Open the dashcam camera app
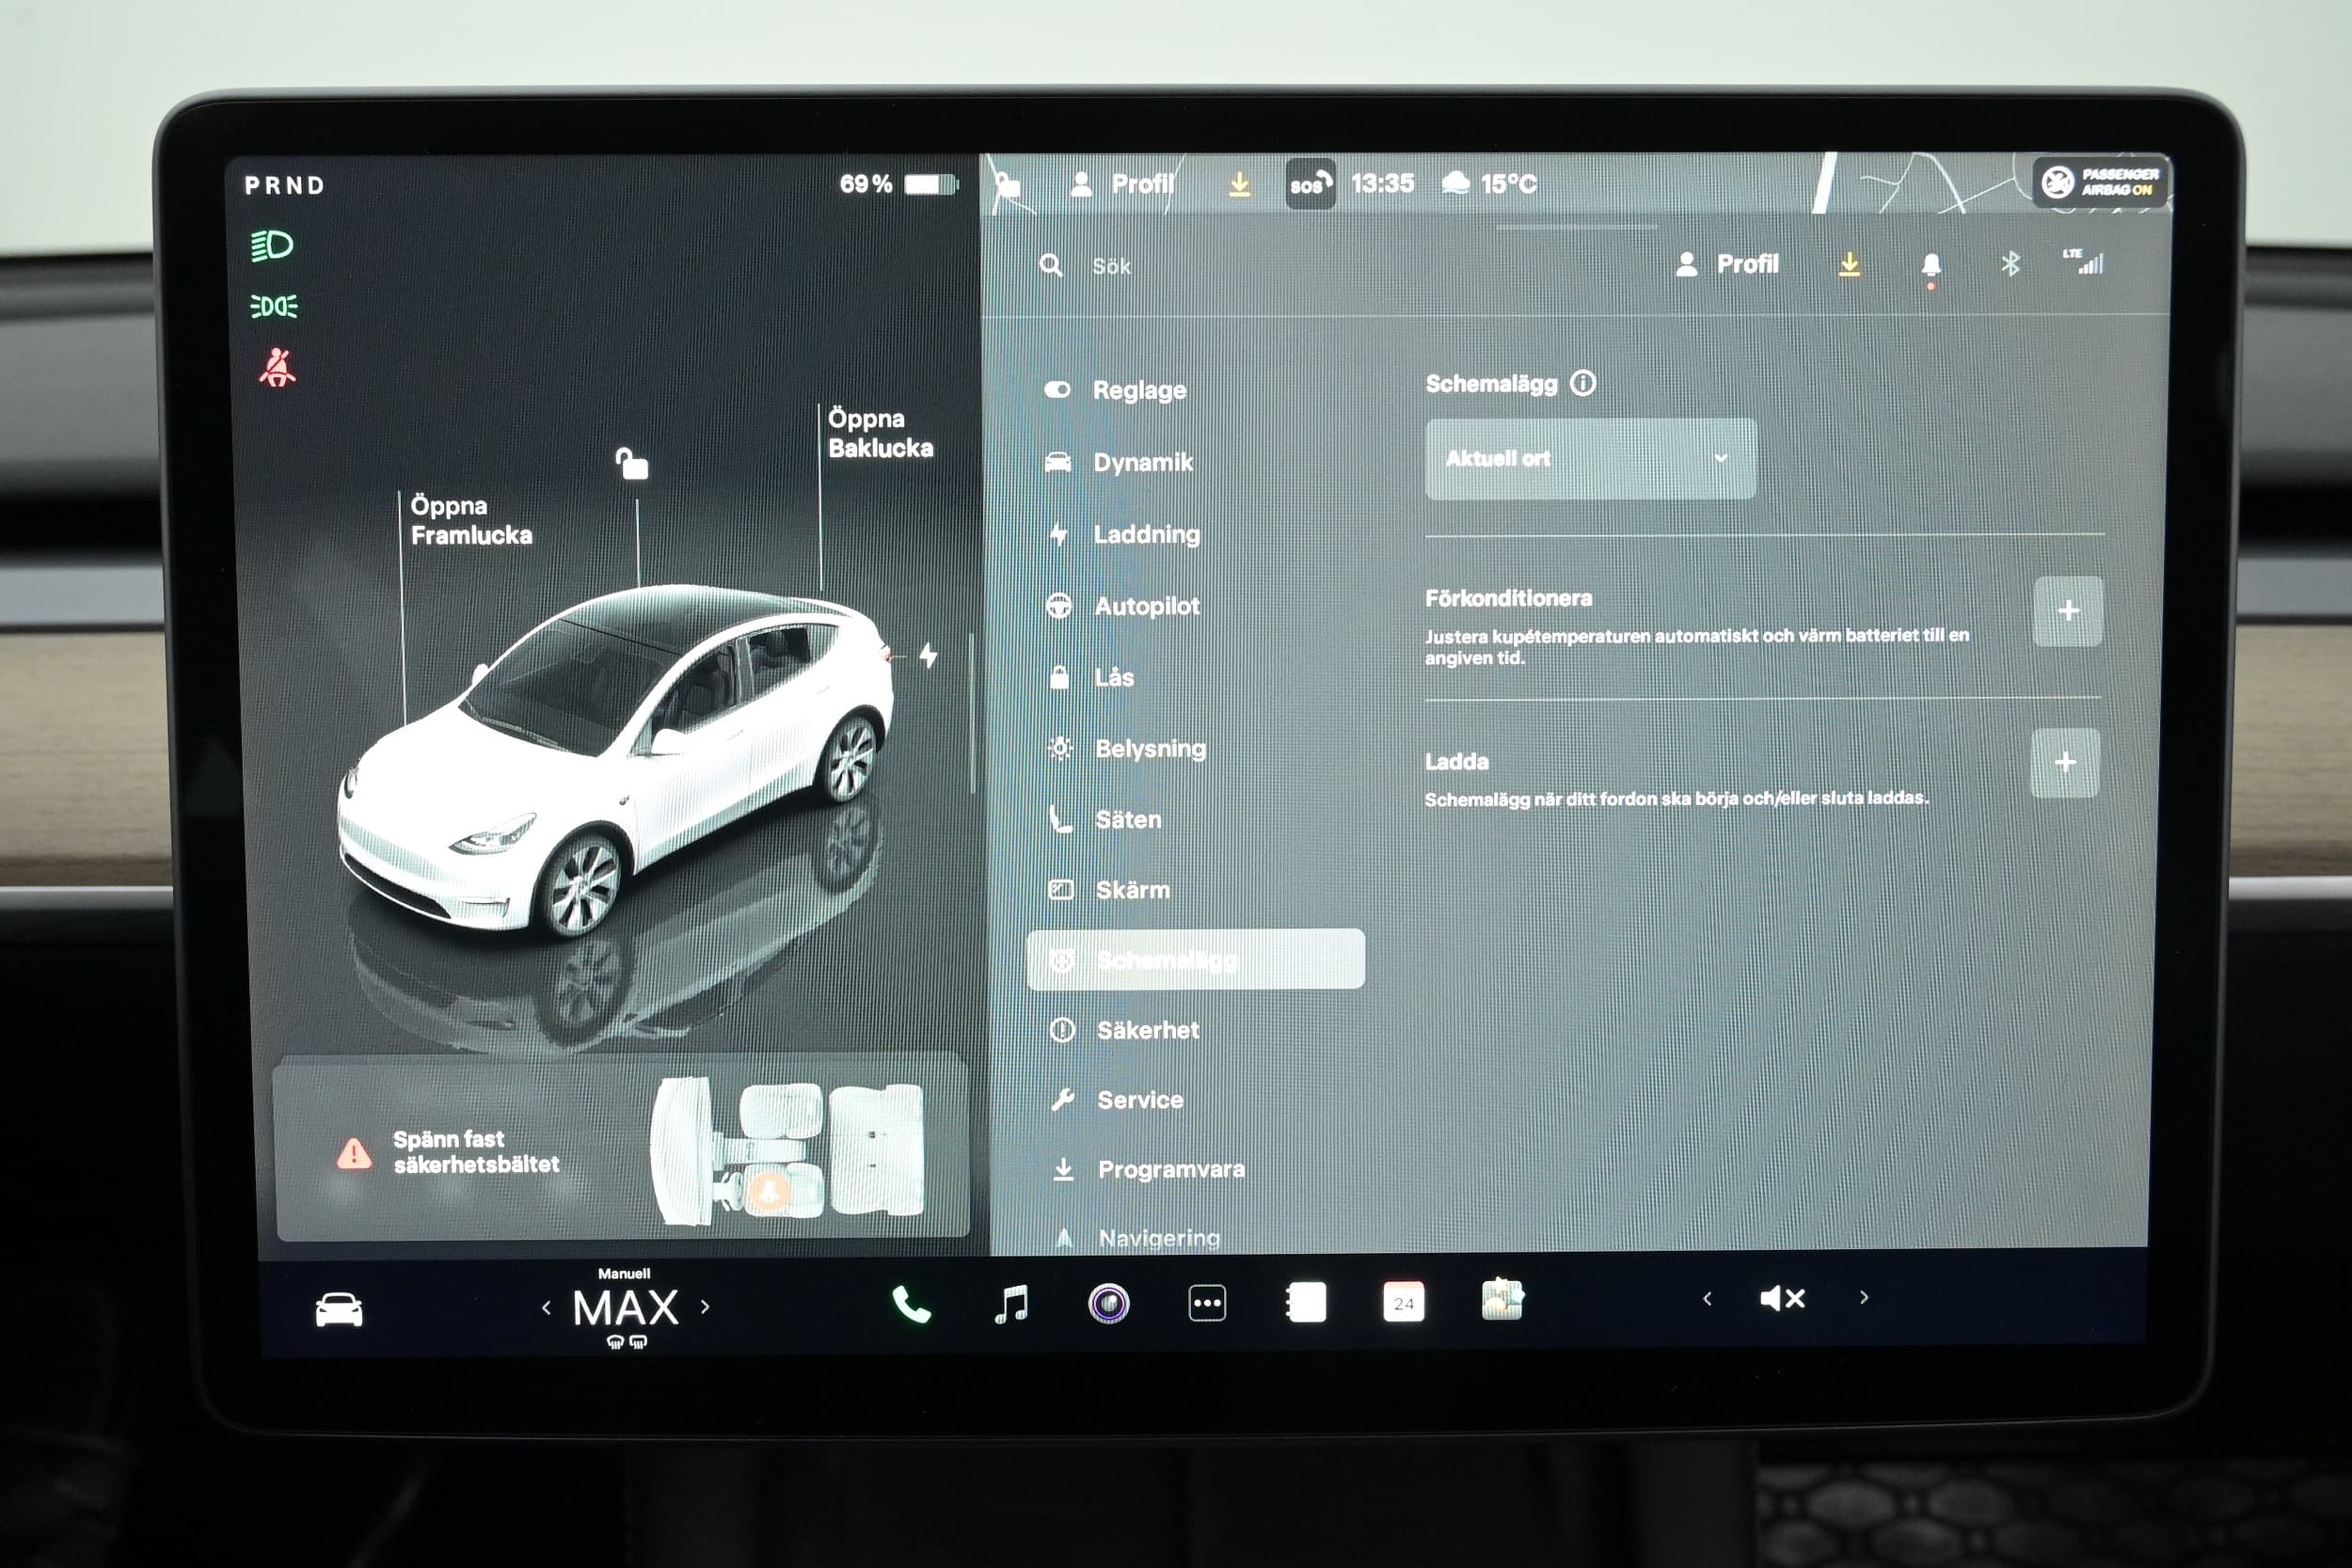This screenshot has width=2352, height=1568. coord(1108,1304)
